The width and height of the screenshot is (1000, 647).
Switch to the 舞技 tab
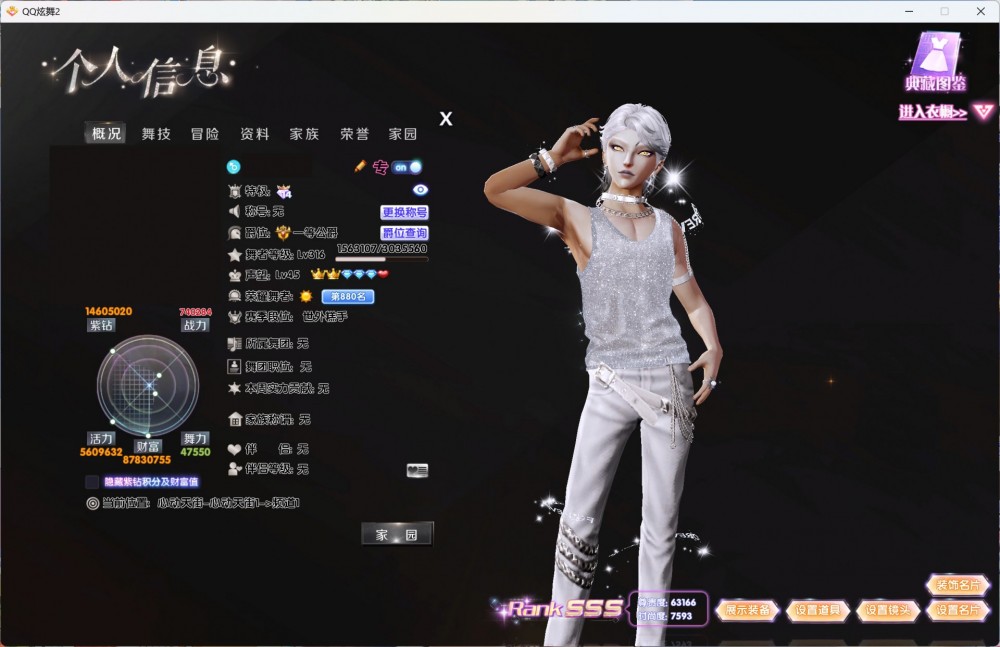(x=156, y=134)
